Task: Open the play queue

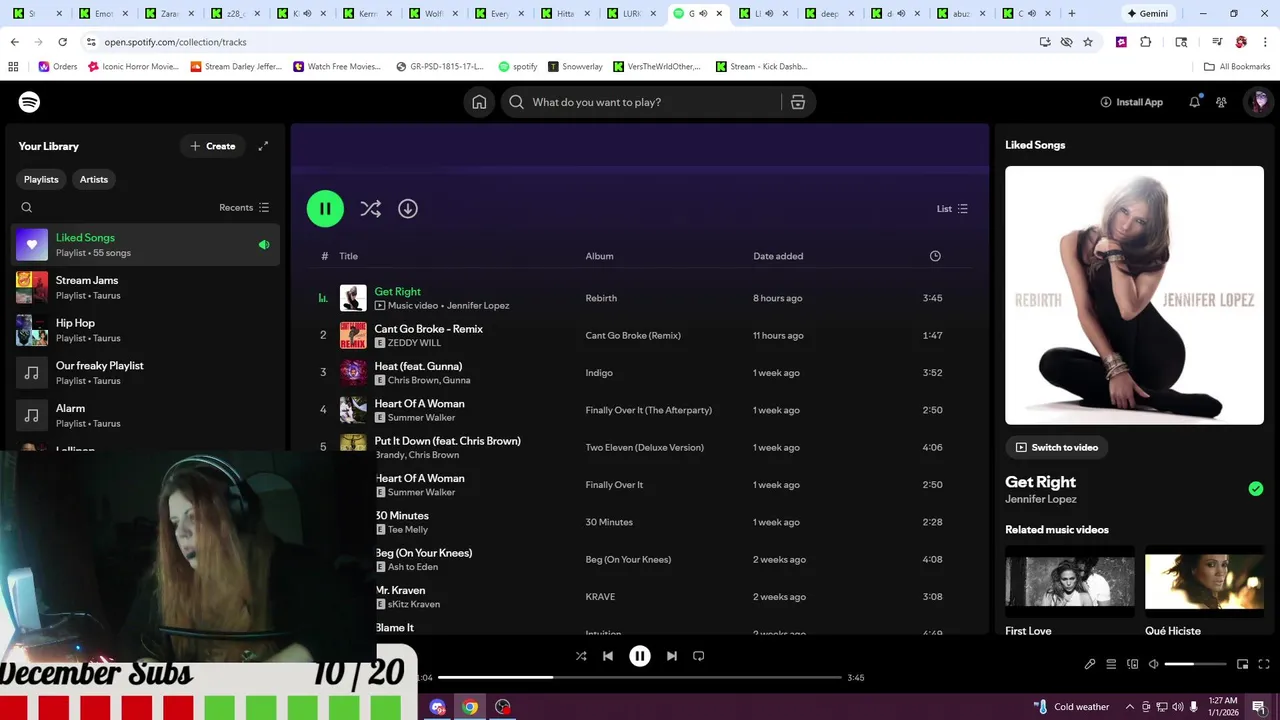Action: click(1111, 664)
